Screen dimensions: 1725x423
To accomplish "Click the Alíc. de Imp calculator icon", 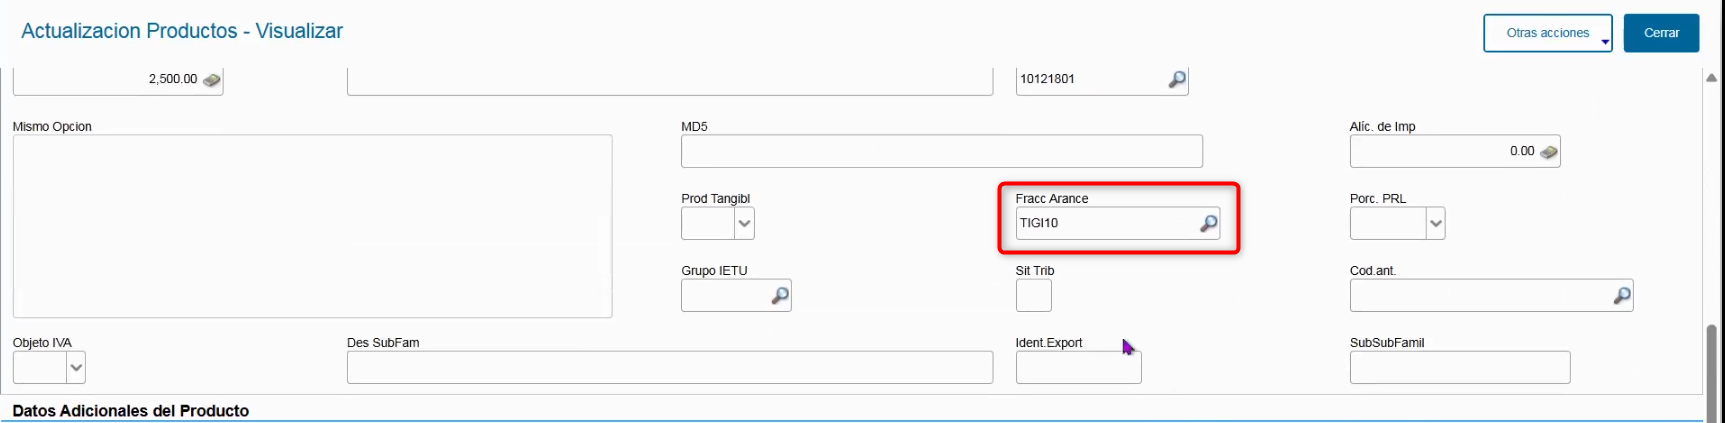I will pyautogui.click(x=1549, y=152).
